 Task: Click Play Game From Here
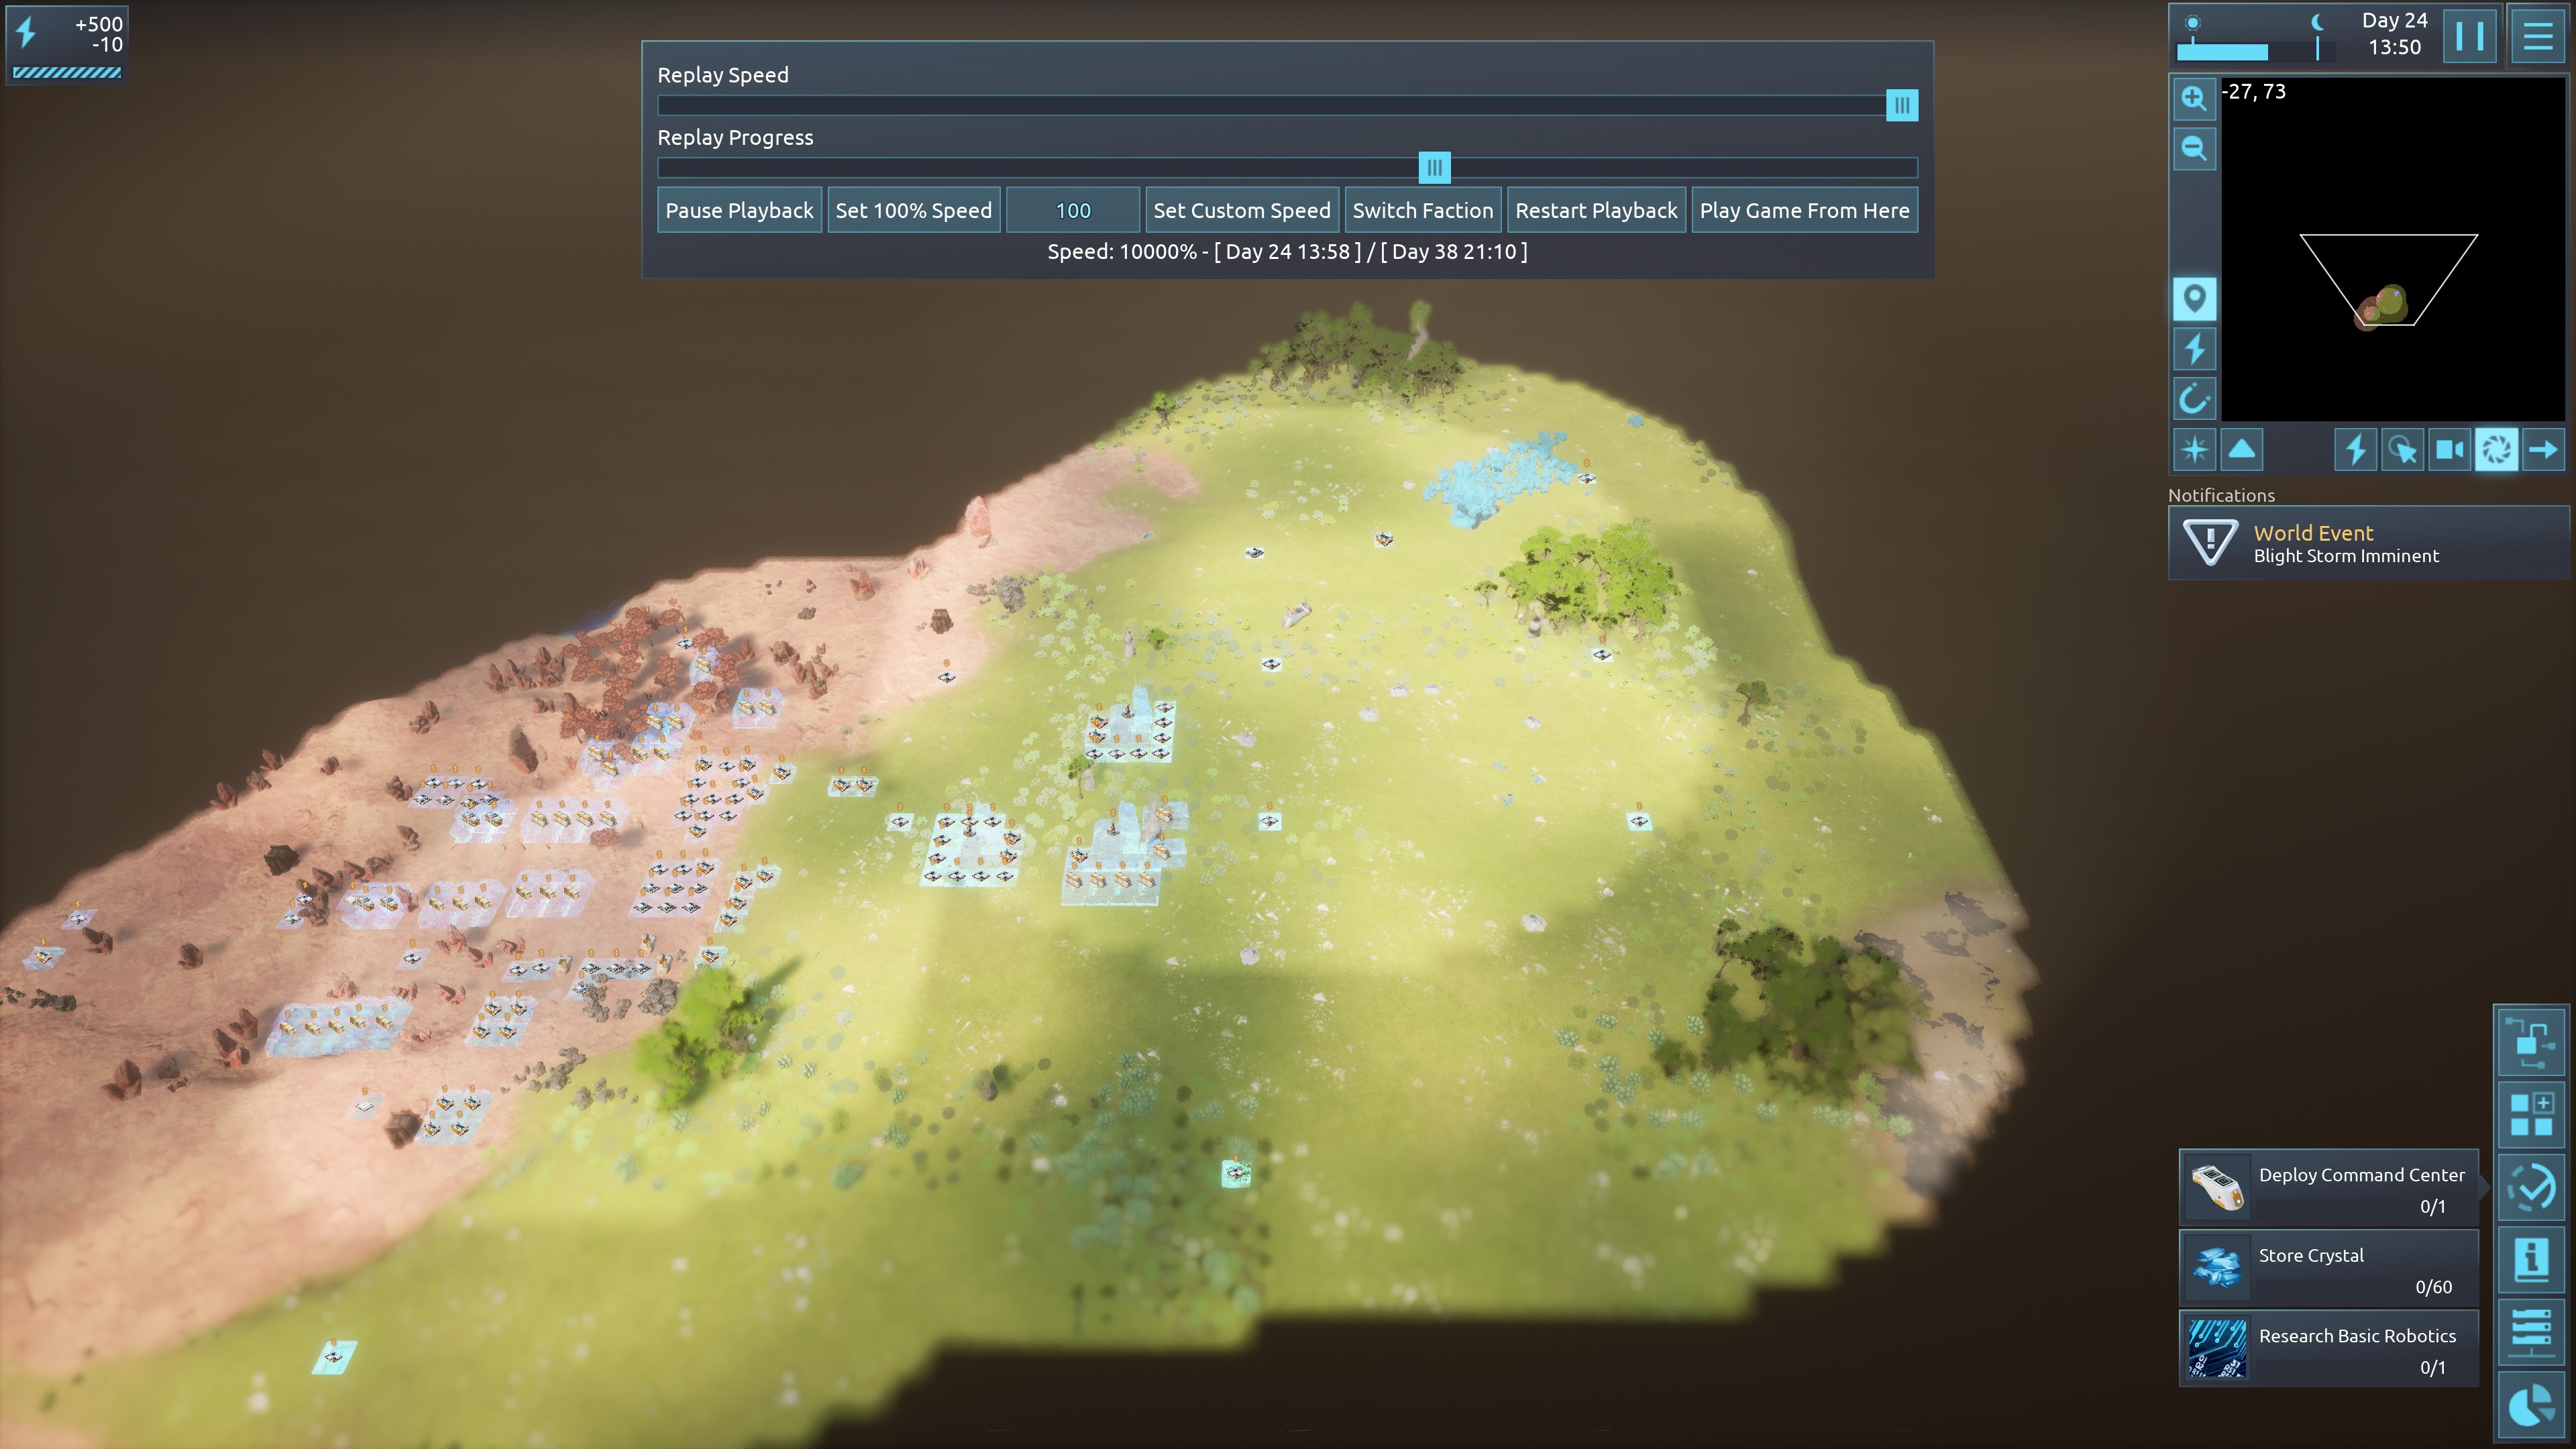pyautogui.click(x=1804, y=211)
